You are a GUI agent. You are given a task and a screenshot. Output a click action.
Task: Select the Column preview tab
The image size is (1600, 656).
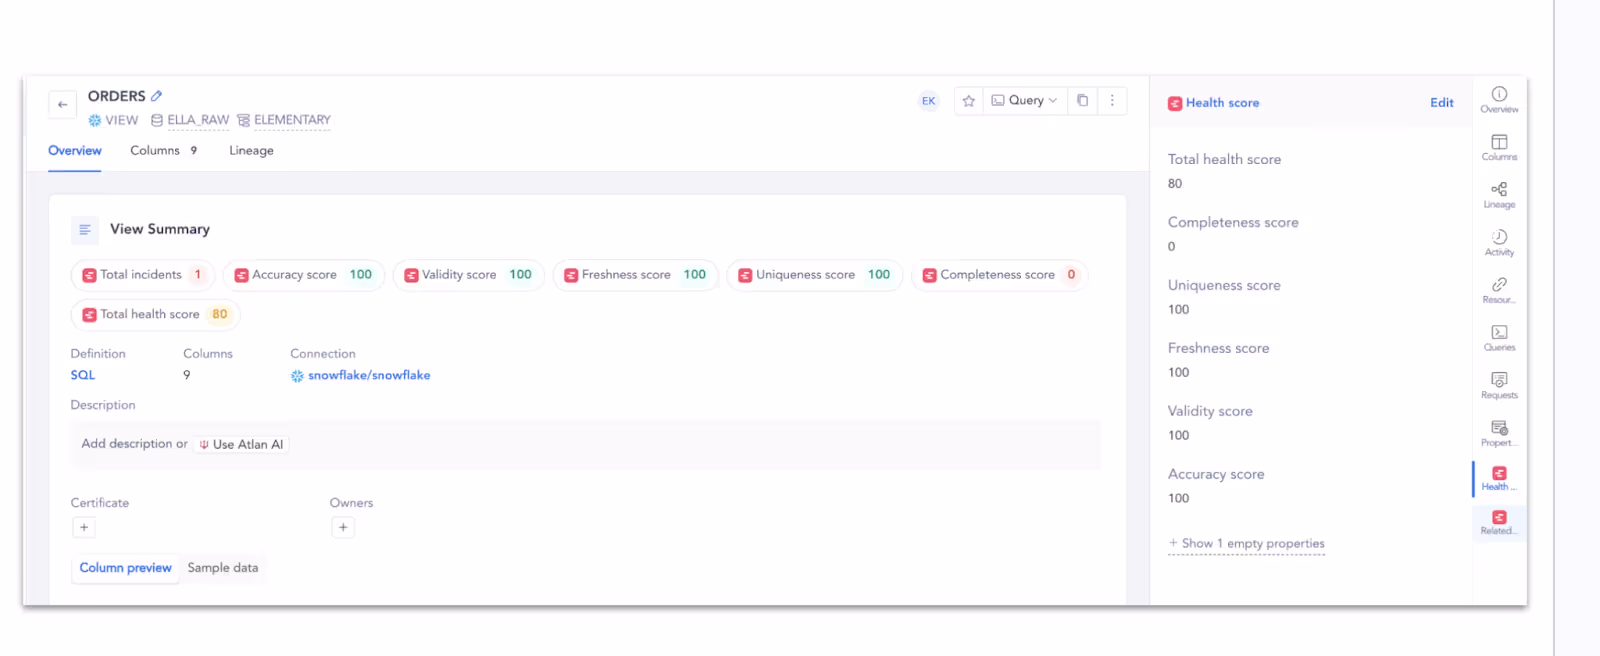click(x=126, y=568)
